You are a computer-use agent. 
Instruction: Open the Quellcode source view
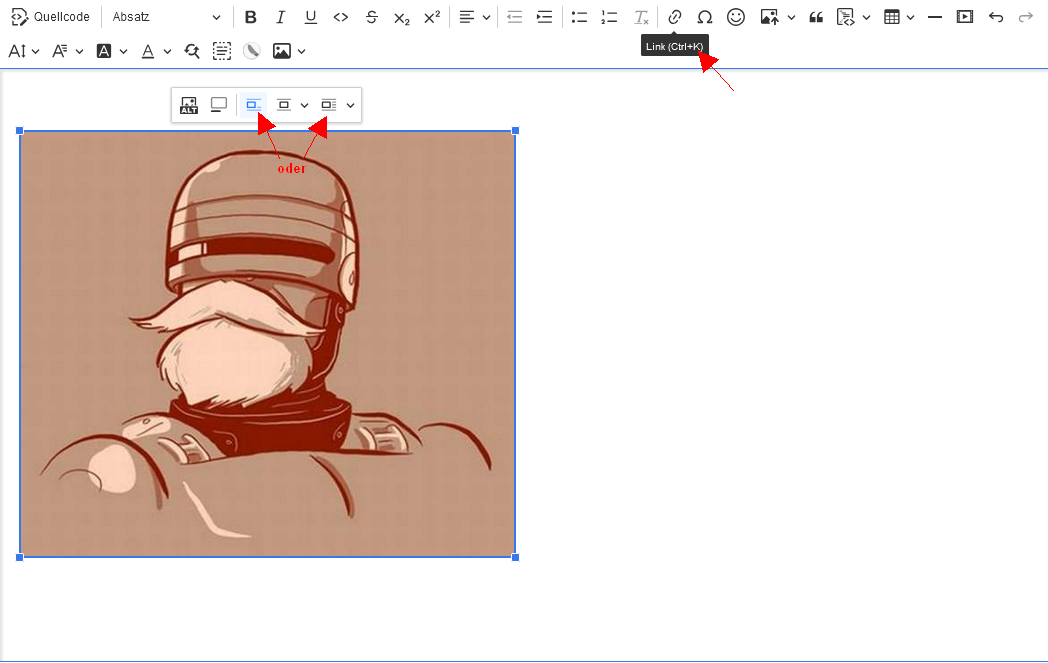pyautogui.click(x=50, y=17)
